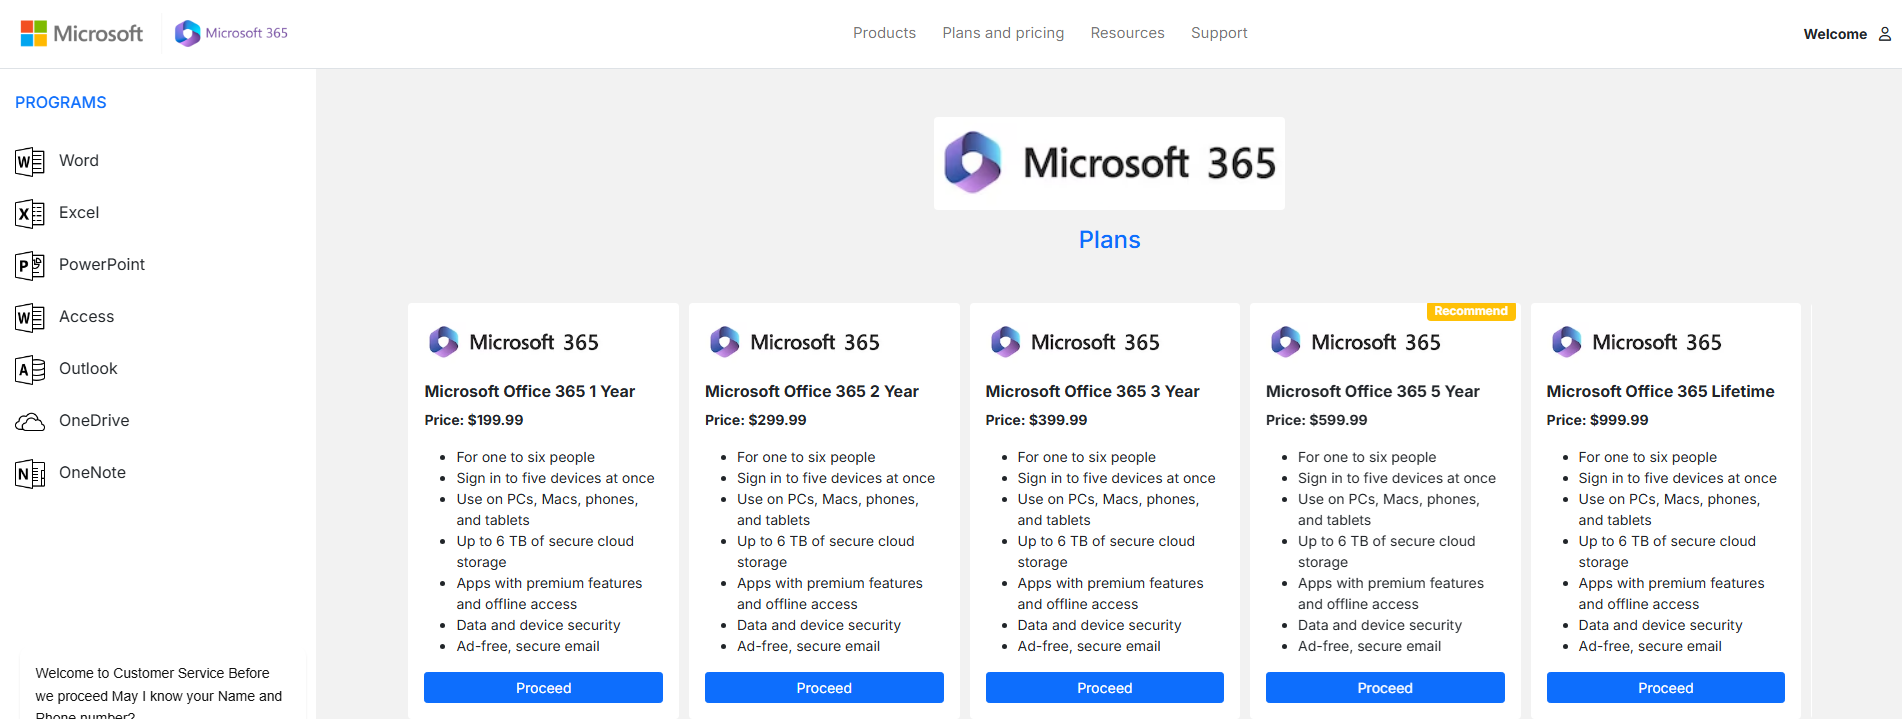Click the PROGRAMS sidebar heading
This screenshot has height=719, width=1902.
pyautogui.click(x=61, y=103)
